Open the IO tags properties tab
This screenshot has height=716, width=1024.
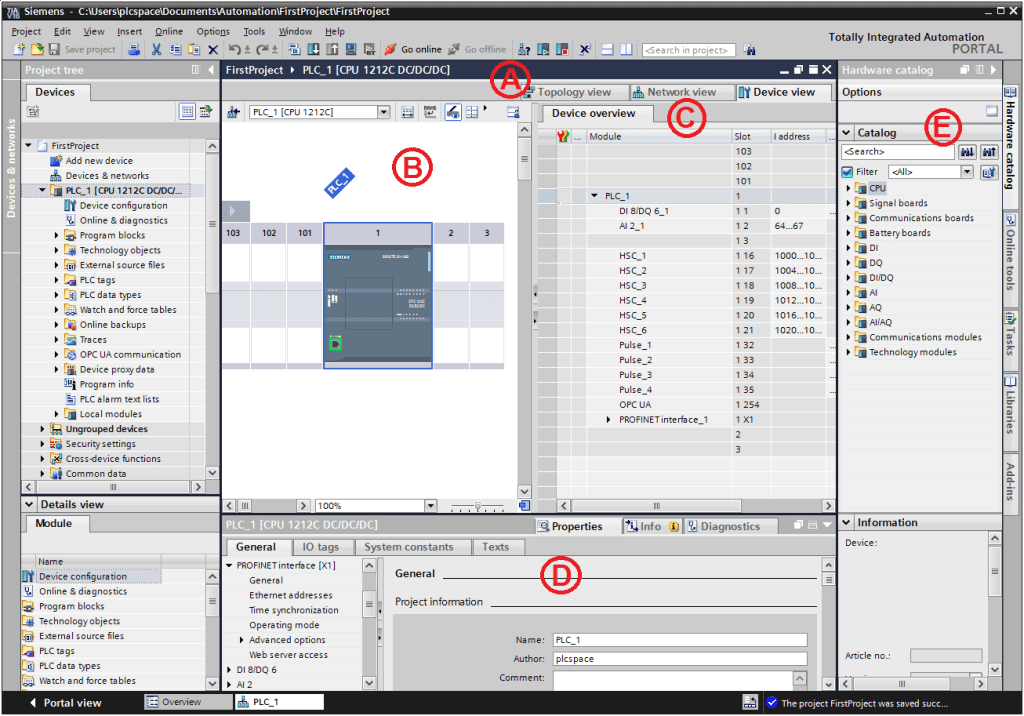pos(321,547)
